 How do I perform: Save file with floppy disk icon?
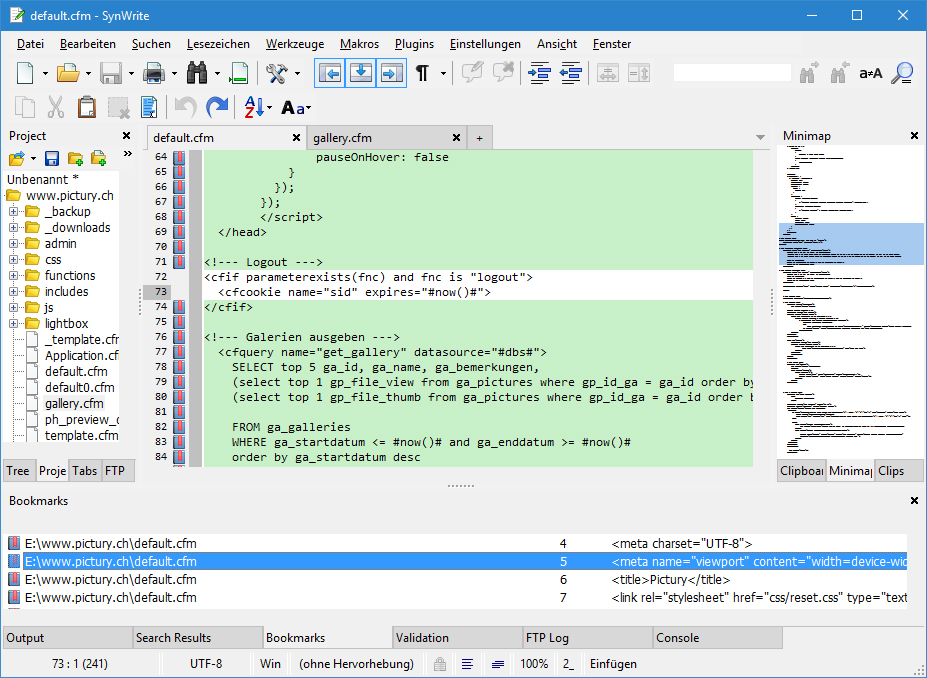(111, 73)
